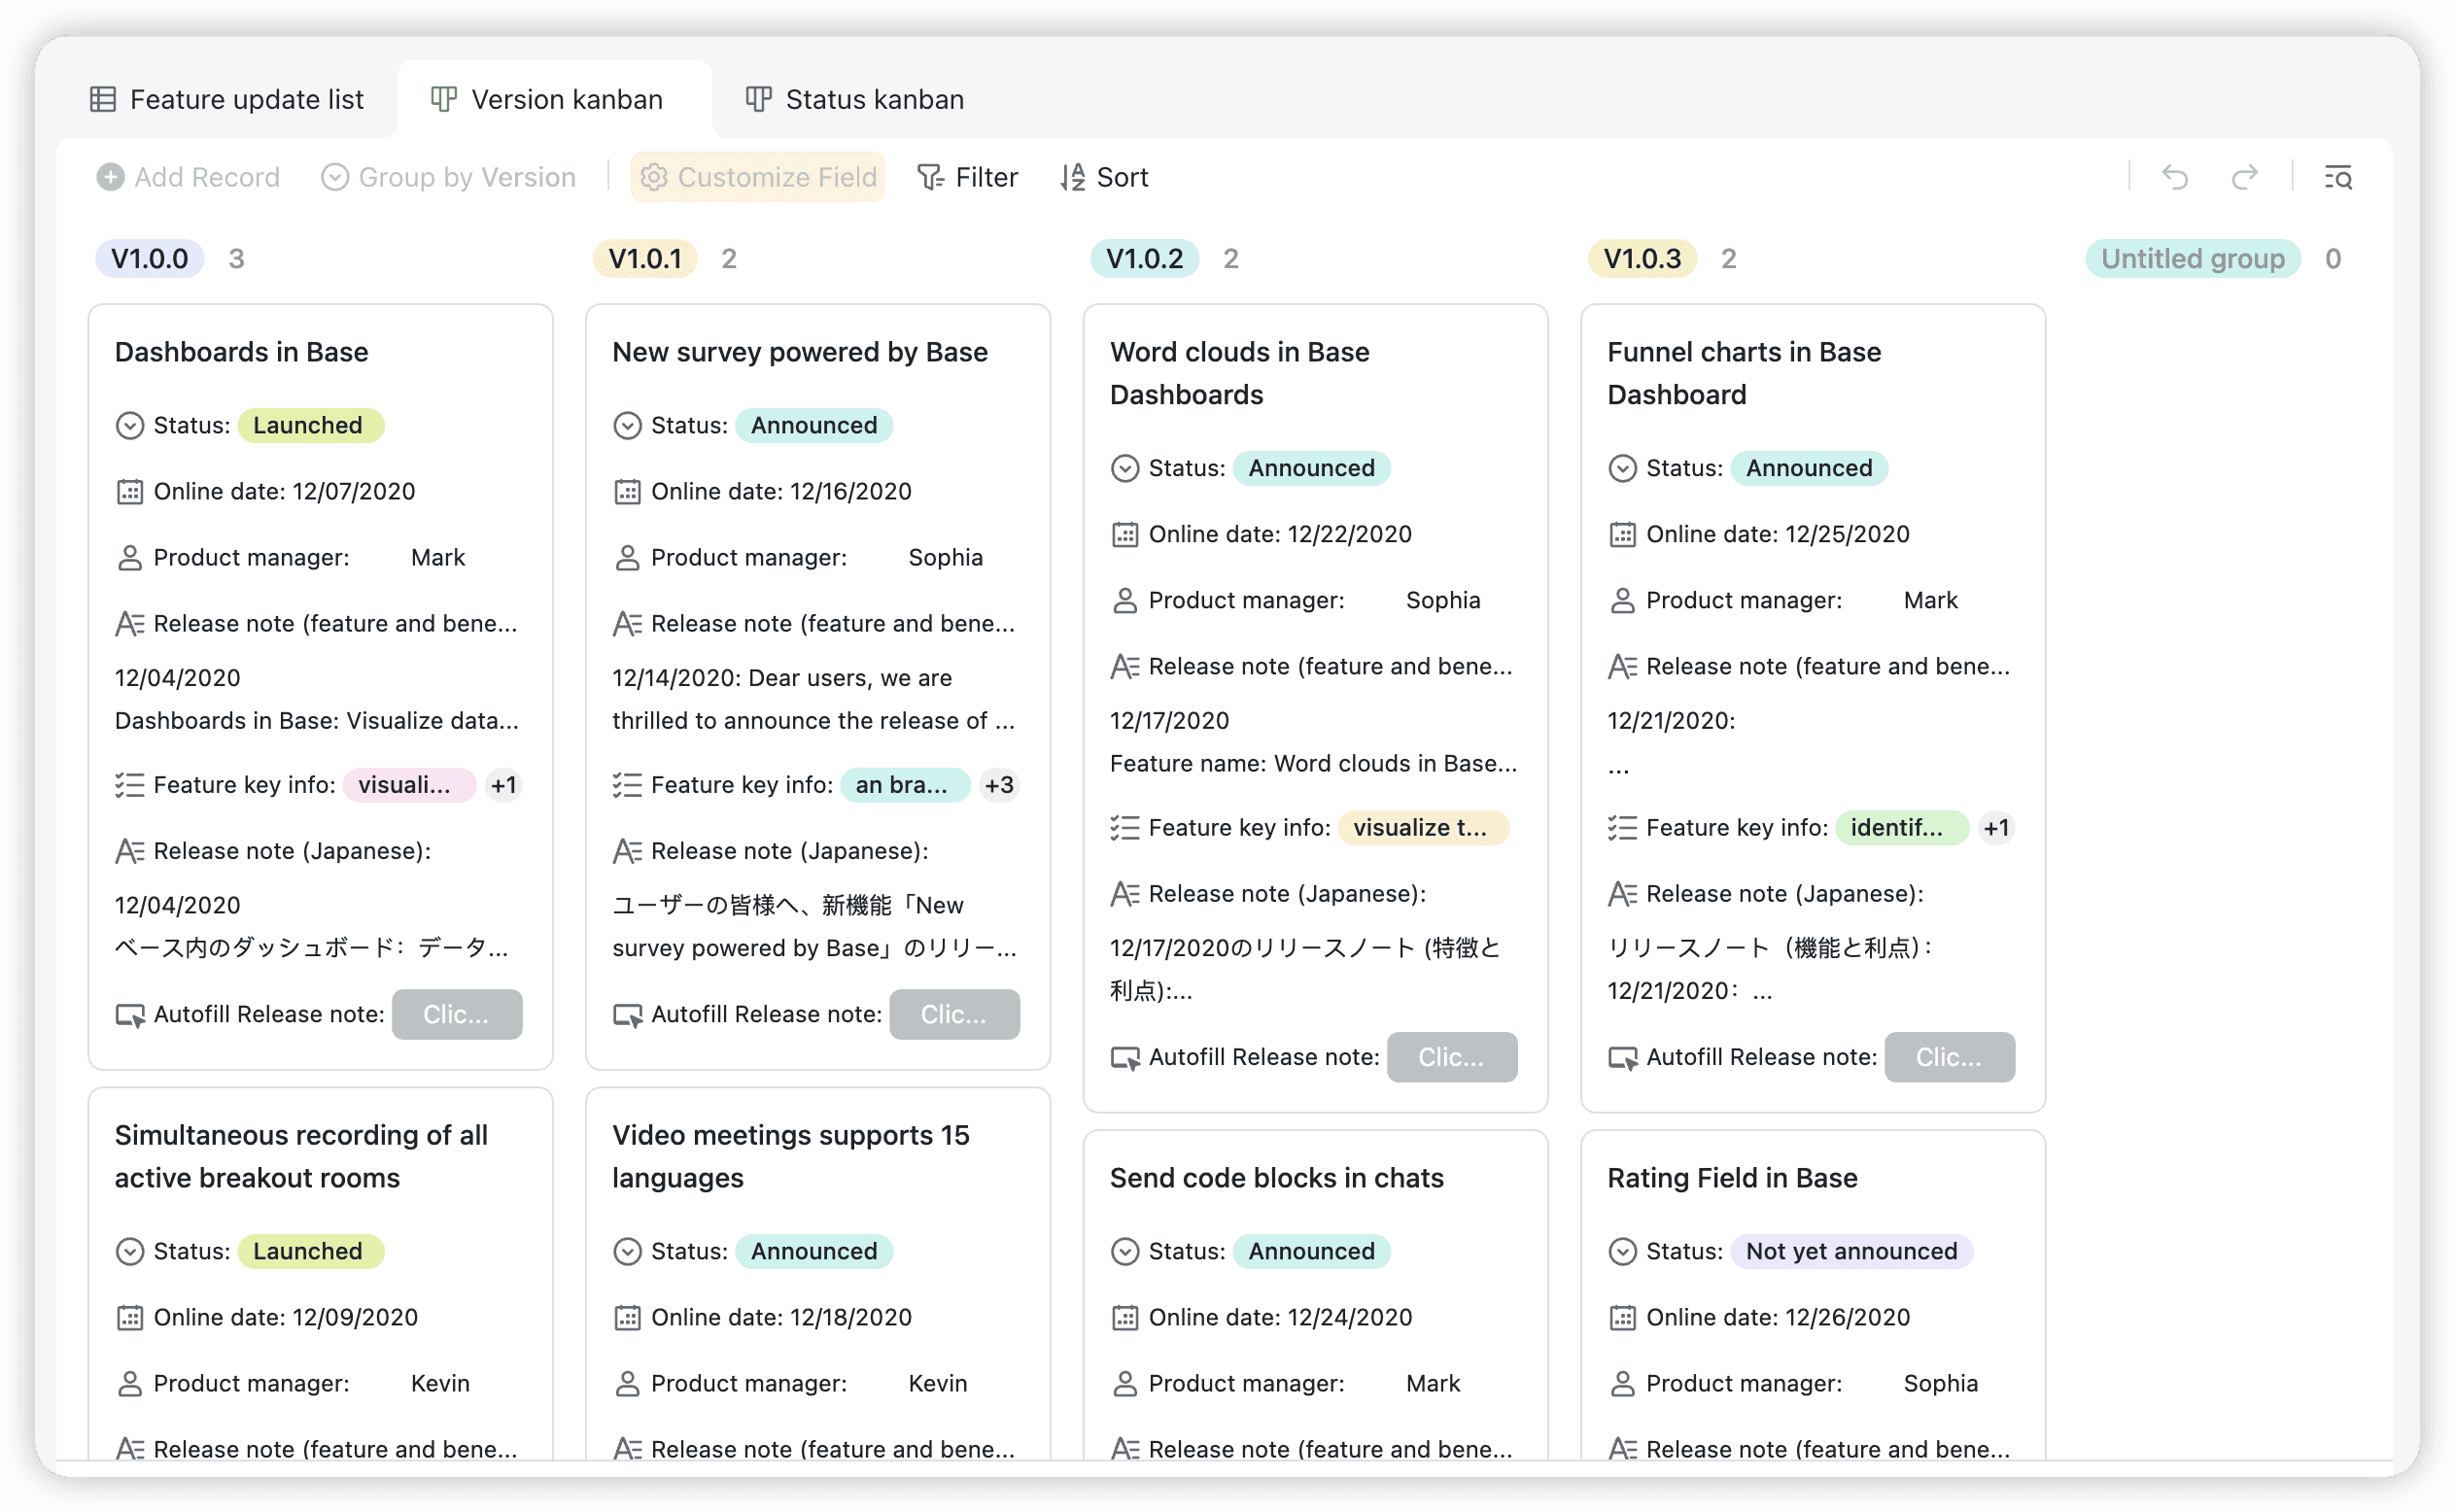Image resolution: width=2455 pixels, height=1512 pixels.
Task: Click the Filter funnel icon
Action: (x=930, y=177)
